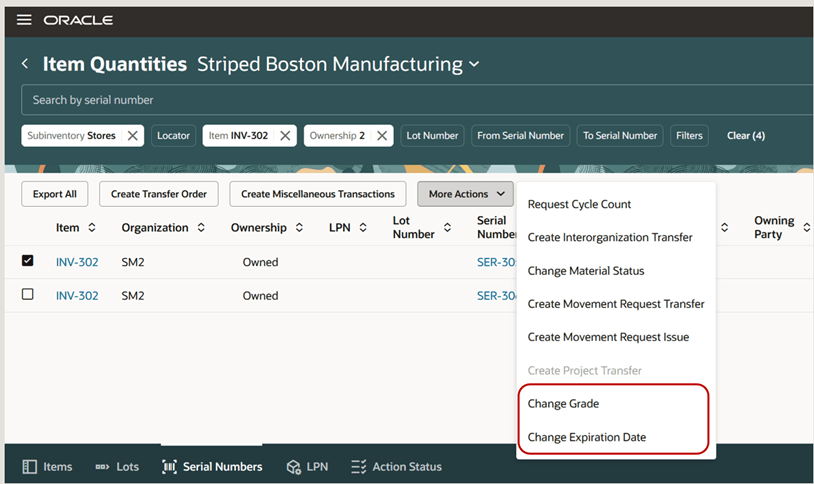814x484 pixels.
Task: Open the Locator filter
Action: 173,136
